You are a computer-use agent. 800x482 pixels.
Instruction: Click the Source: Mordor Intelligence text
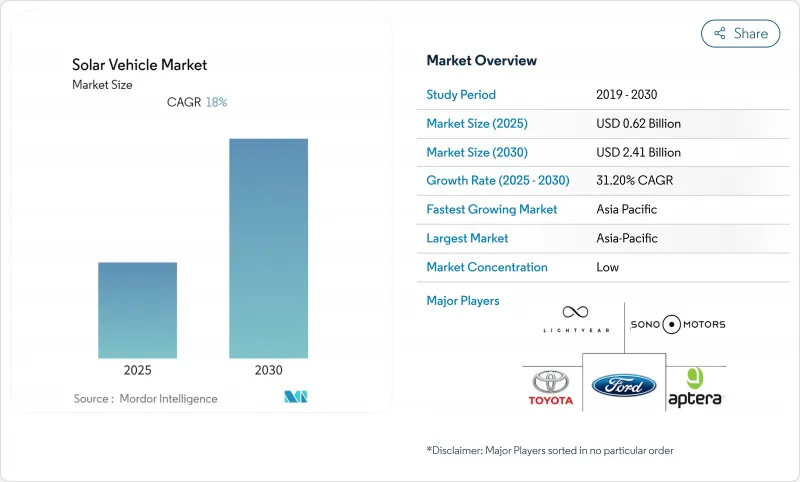[x=145, y=399]
